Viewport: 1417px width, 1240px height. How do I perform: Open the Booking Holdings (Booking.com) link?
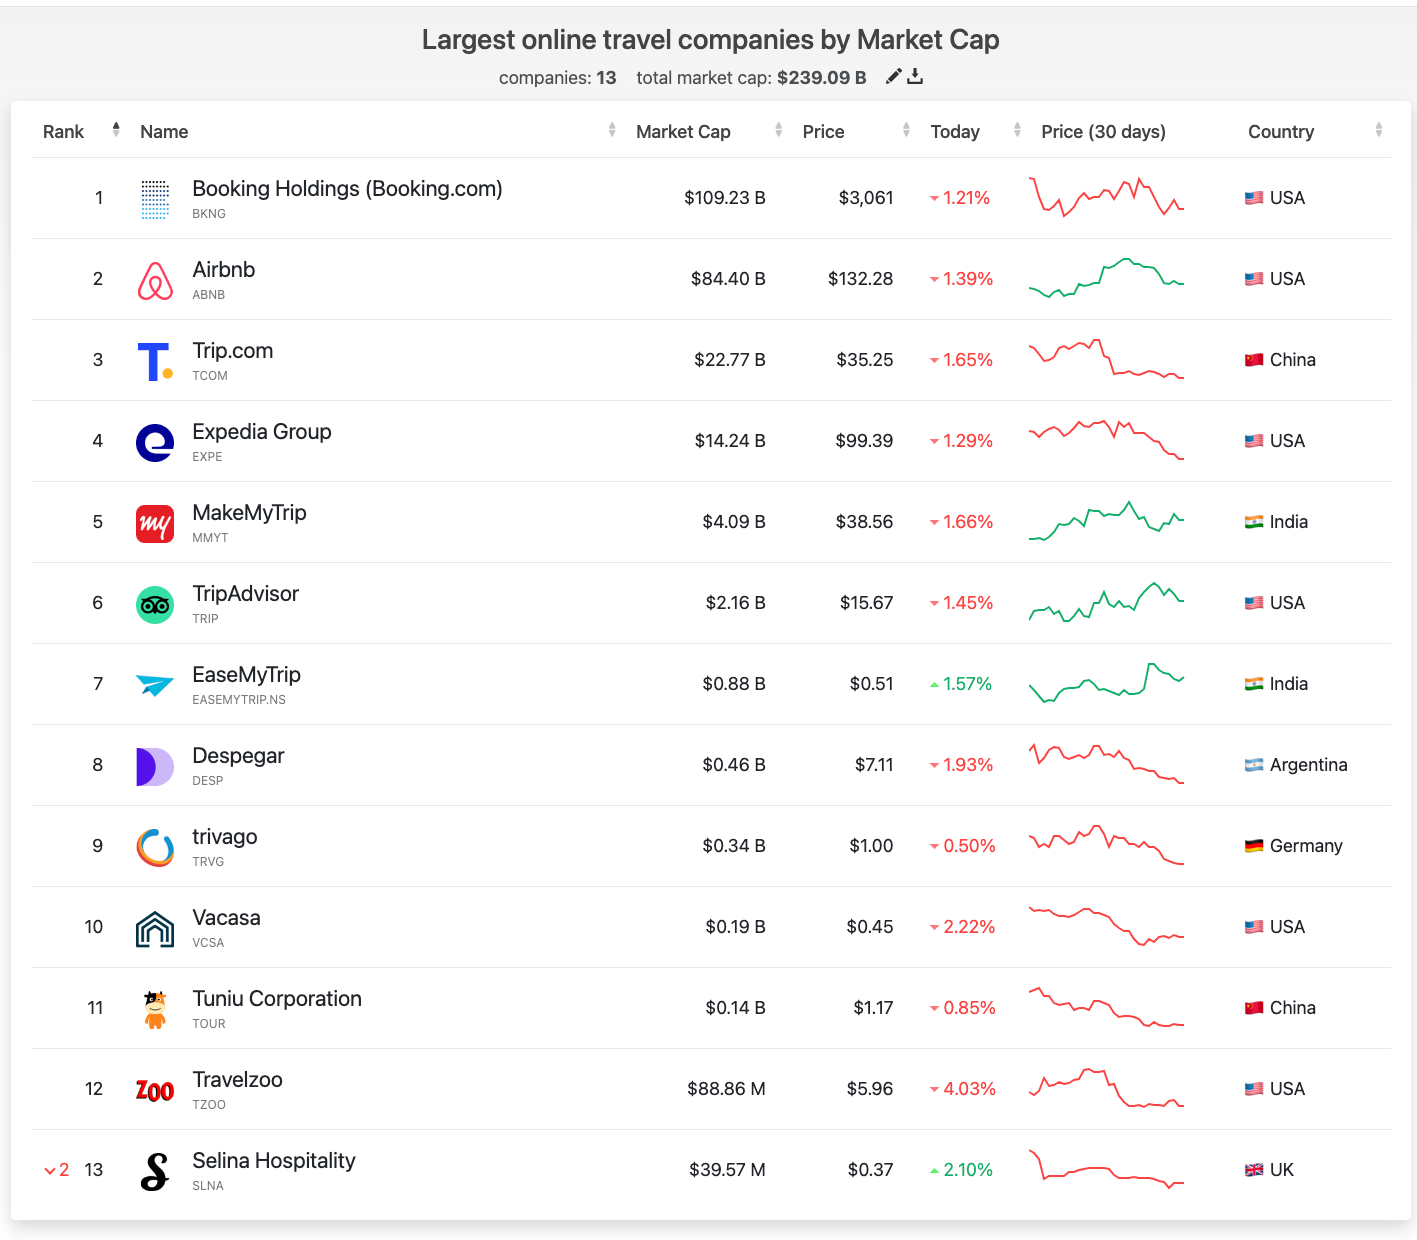click(x=347, y=189)
